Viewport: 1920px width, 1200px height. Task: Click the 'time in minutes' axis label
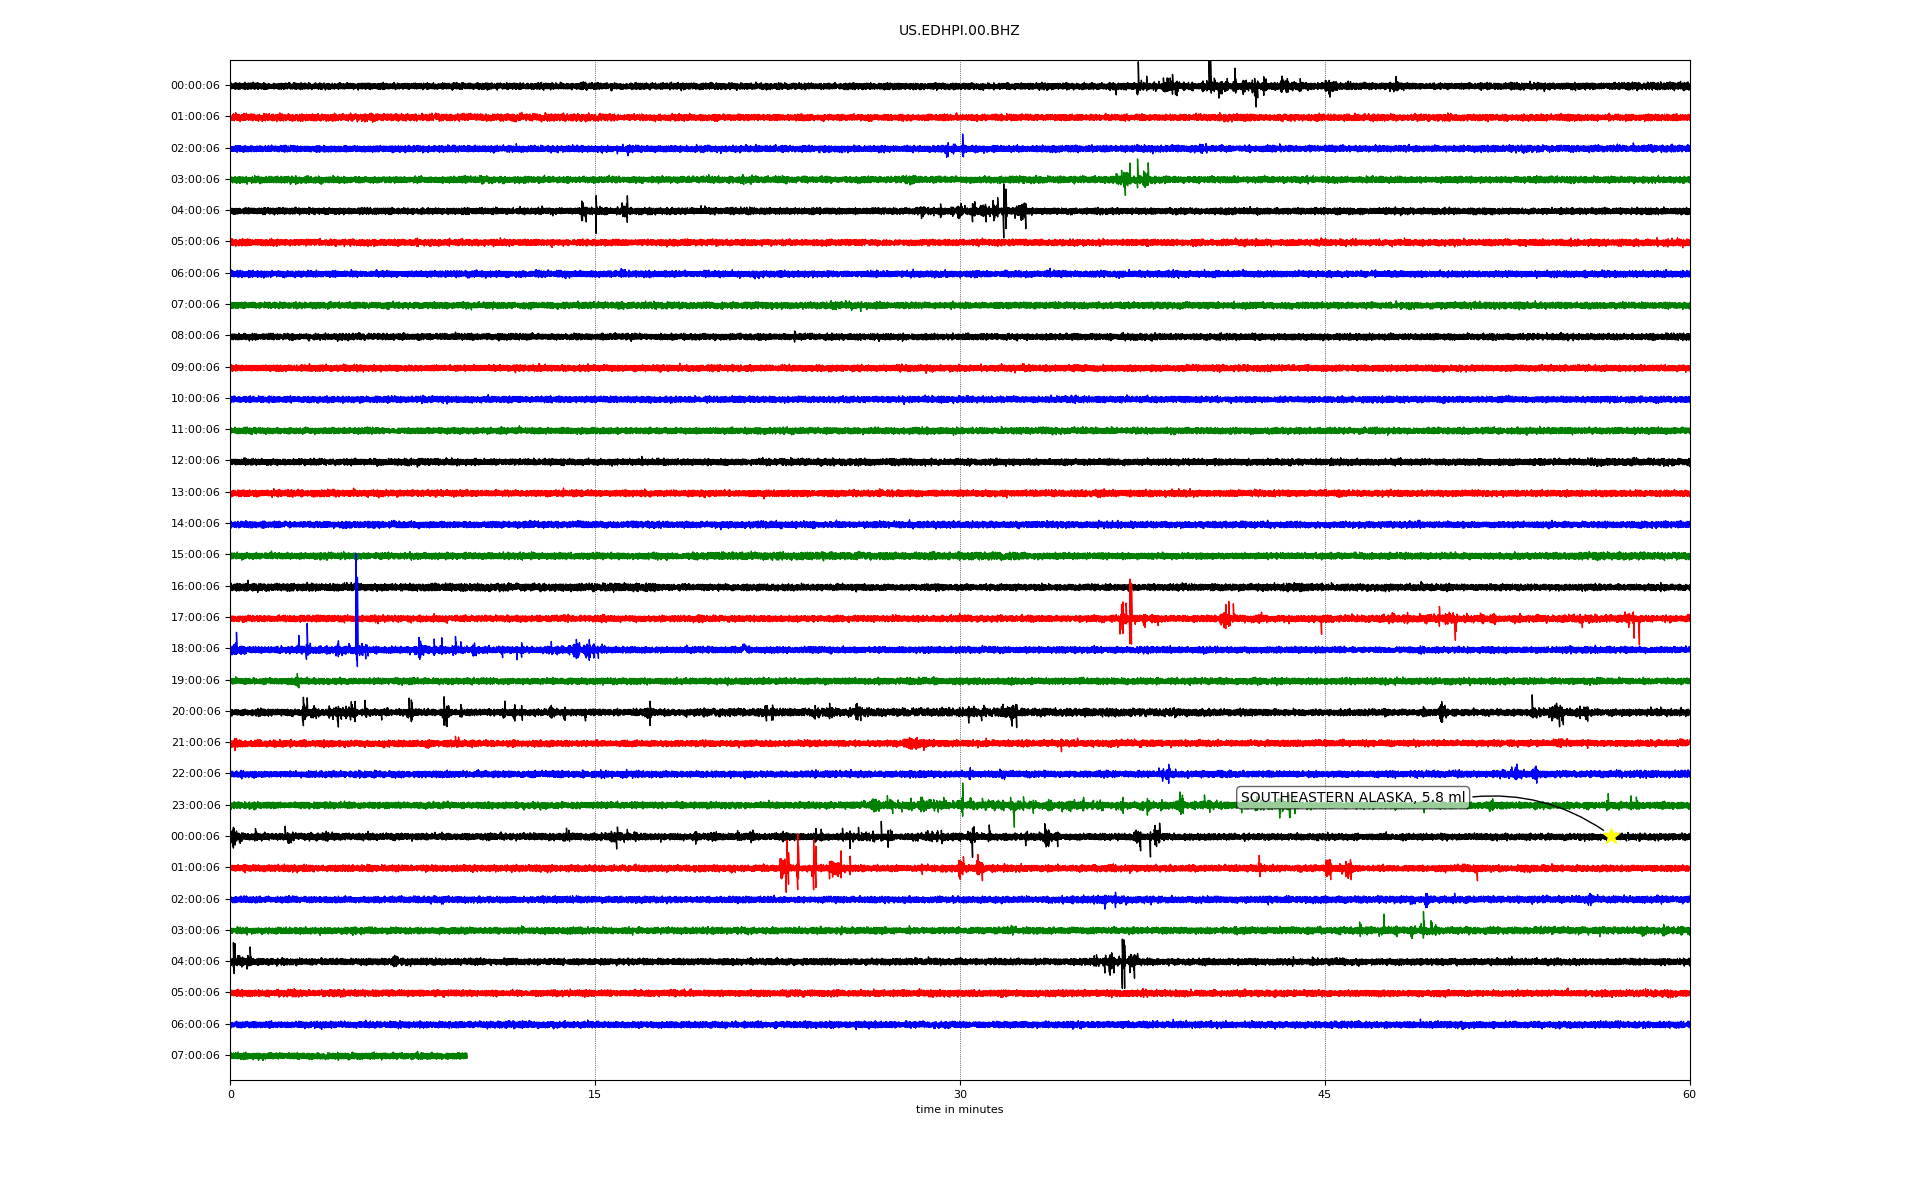coord(958,1109)
